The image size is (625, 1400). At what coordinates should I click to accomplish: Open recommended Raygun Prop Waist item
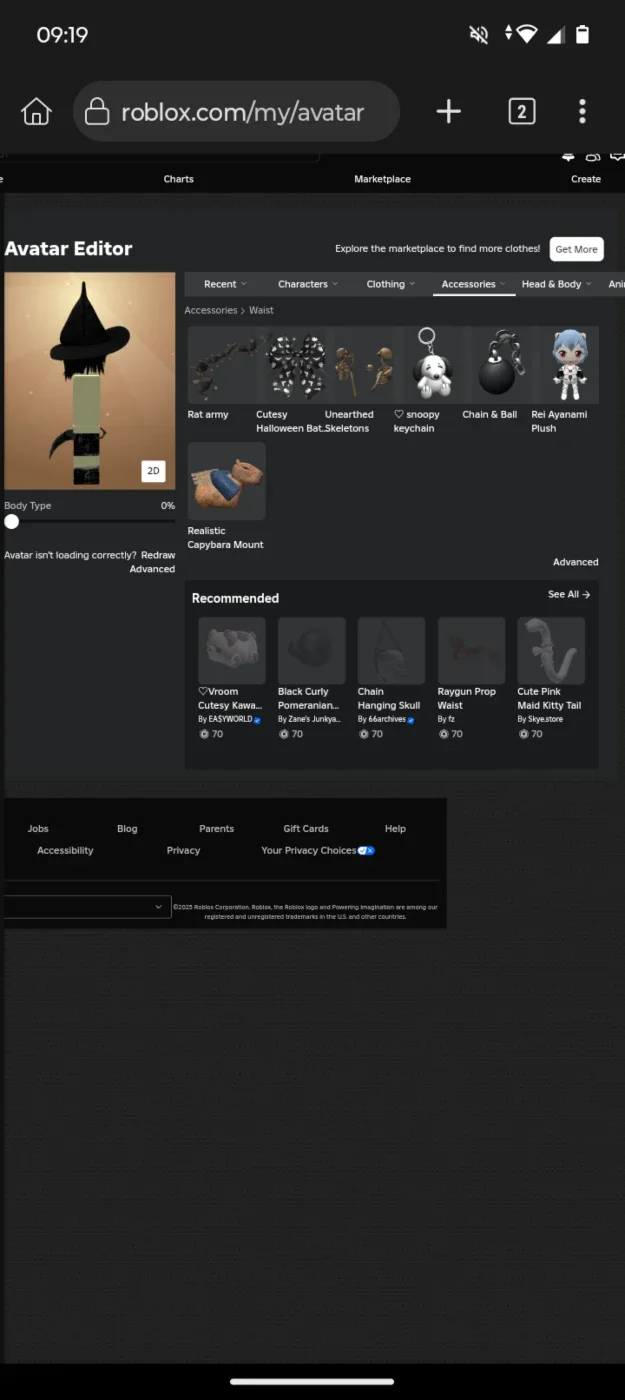(471, 651)
